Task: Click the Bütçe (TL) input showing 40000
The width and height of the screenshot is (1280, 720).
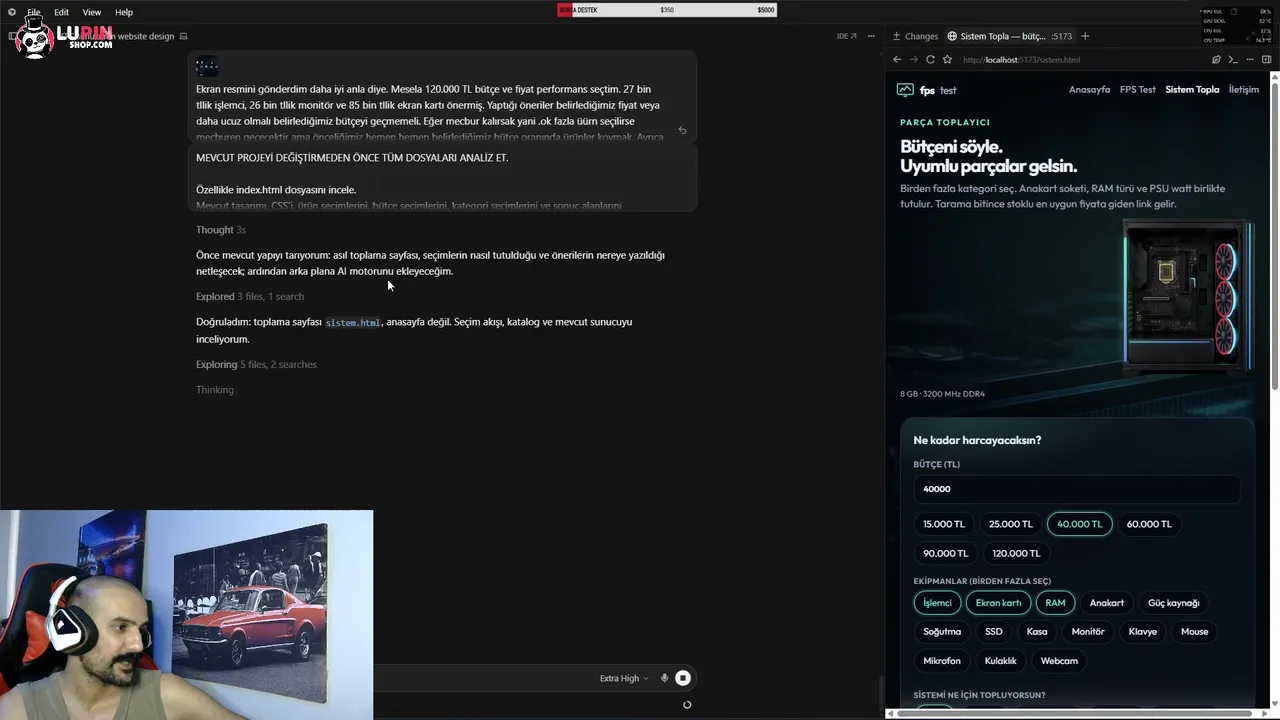Action: 1077,489
